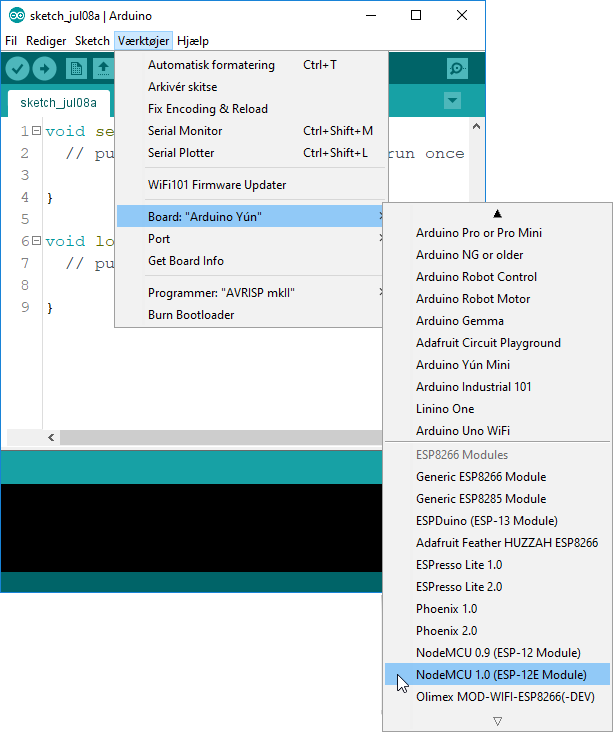Click the New sketch icon

coord(76,68)
